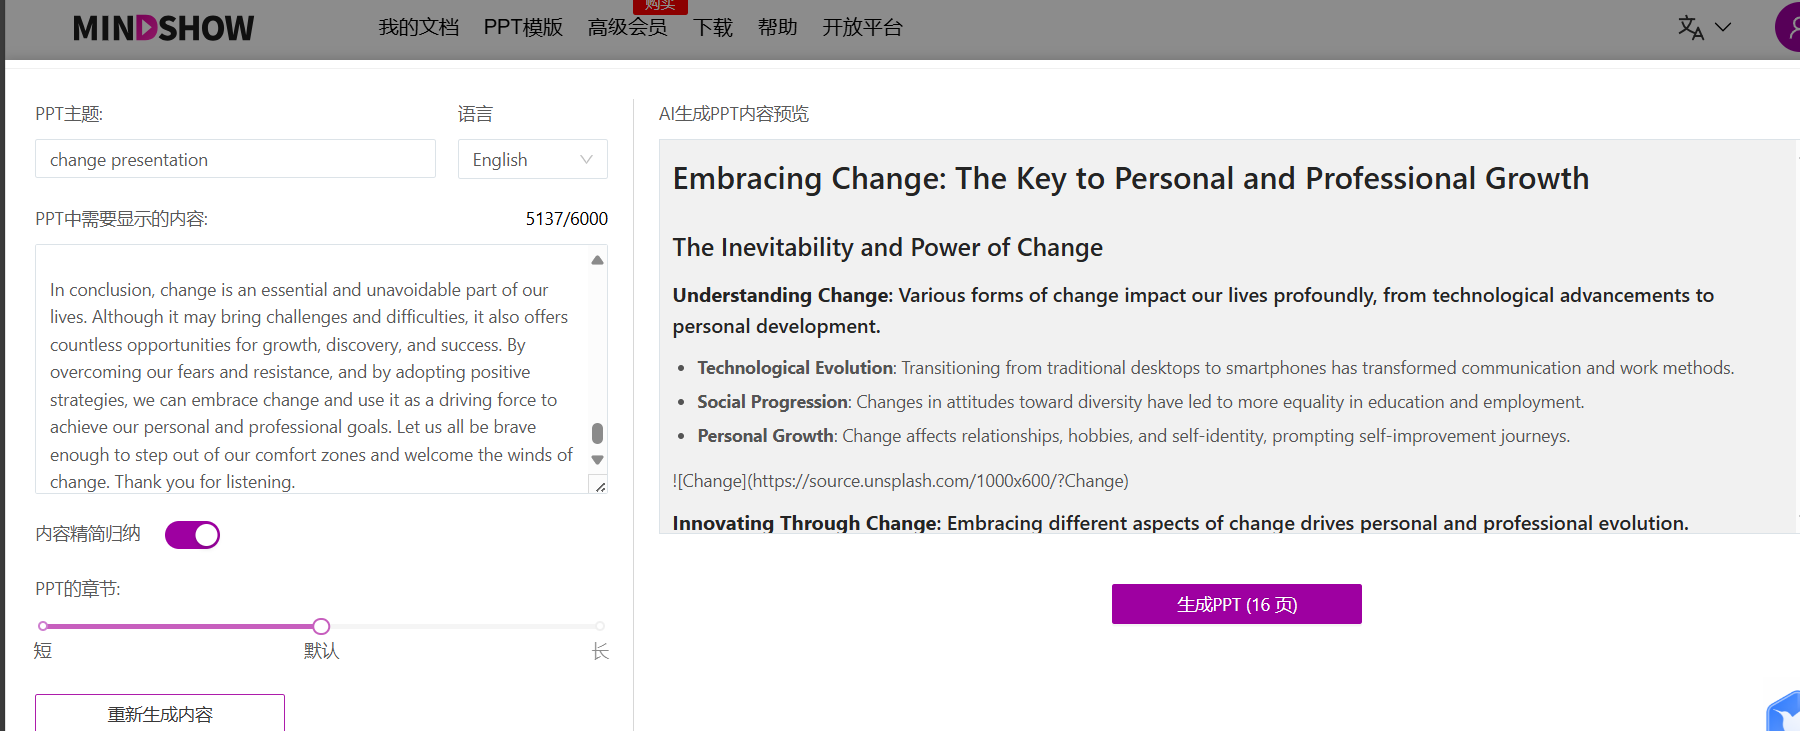
Task: Open the language translate icon
Action: pos(1690,27)
